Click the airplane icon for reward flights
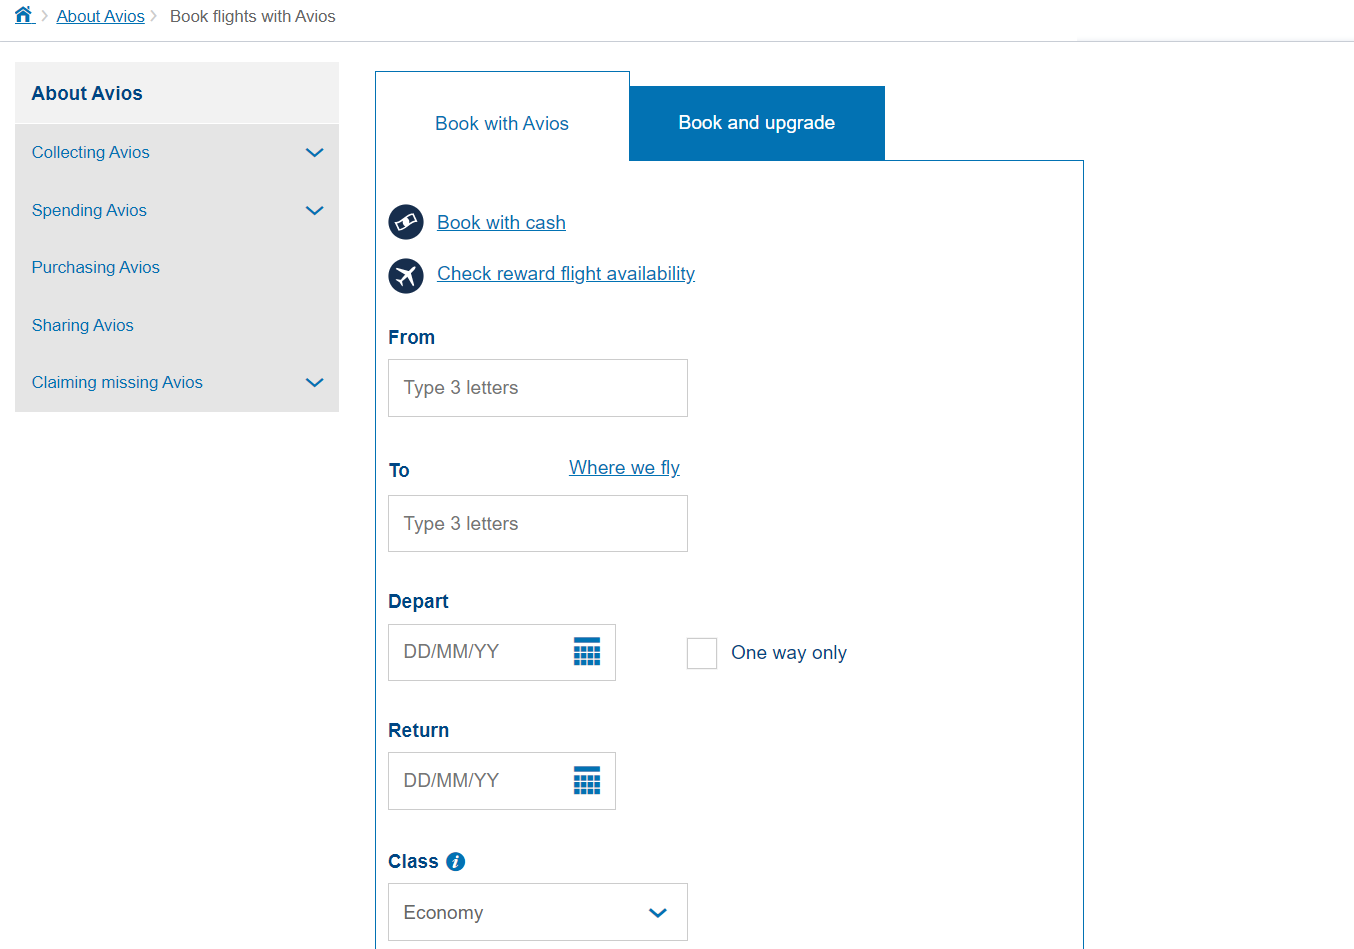This screenshot has width=1354, height=949. (406, 275)
